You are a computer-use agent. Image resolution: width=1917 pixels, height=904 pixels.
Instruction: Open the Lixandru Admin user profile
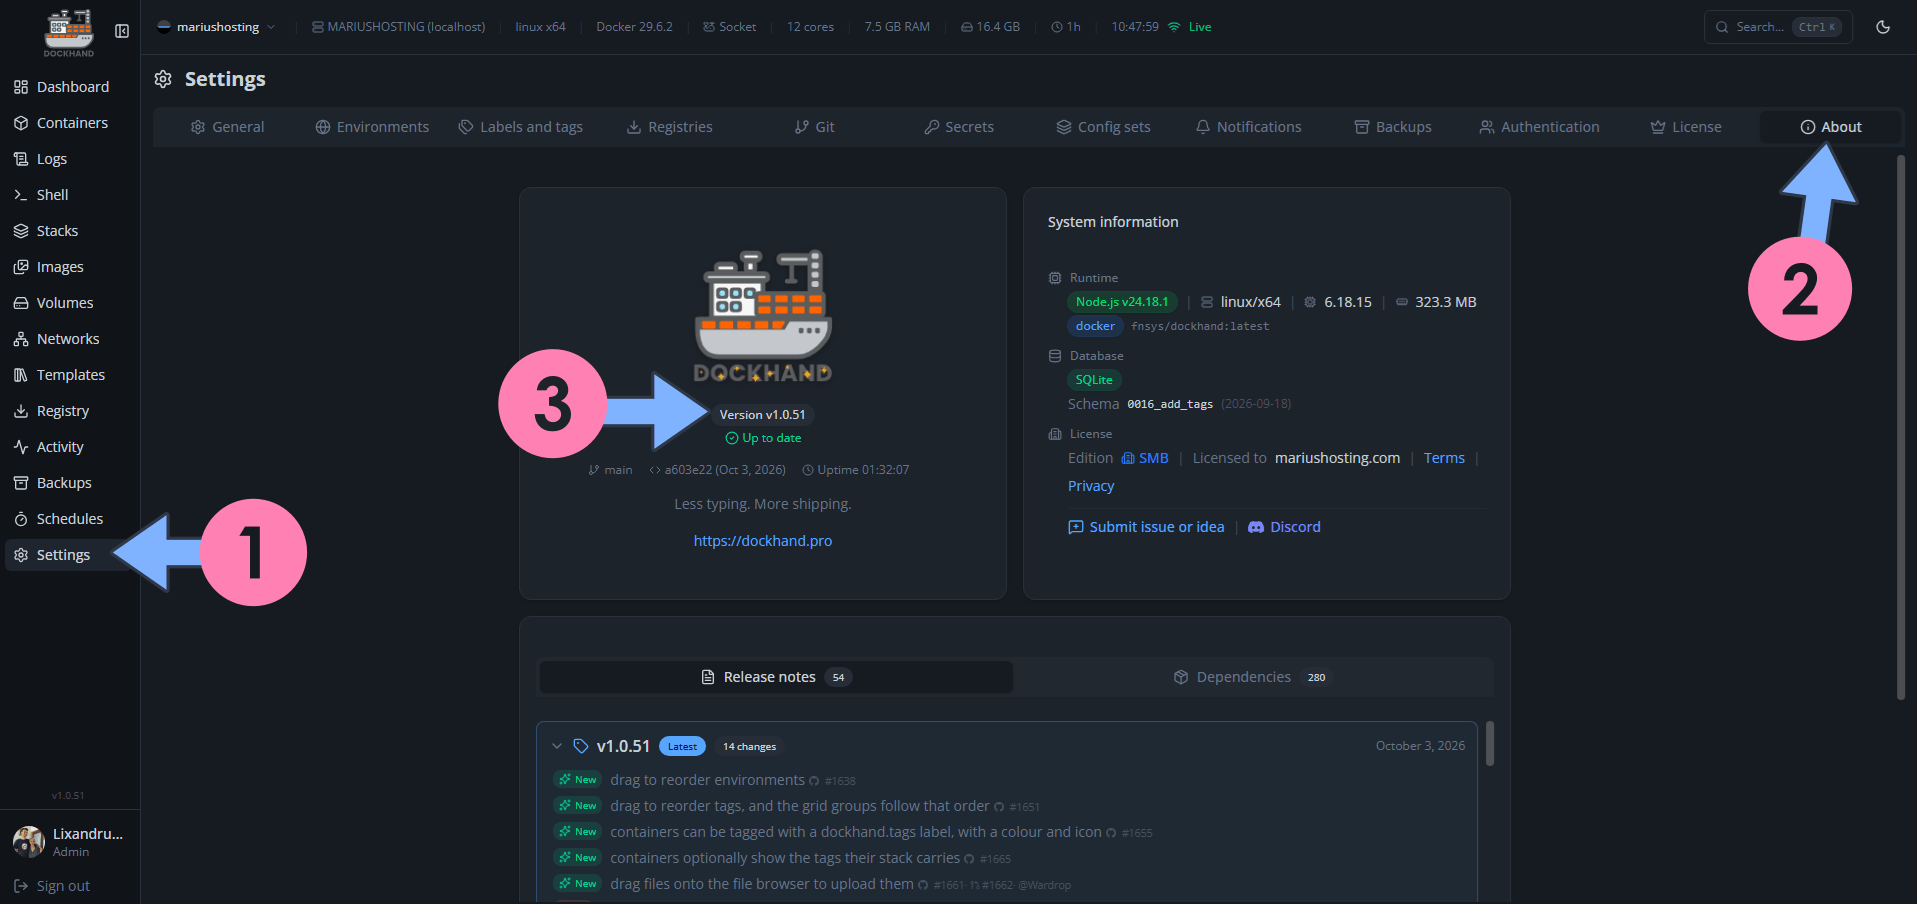click(x=69, y=842)
